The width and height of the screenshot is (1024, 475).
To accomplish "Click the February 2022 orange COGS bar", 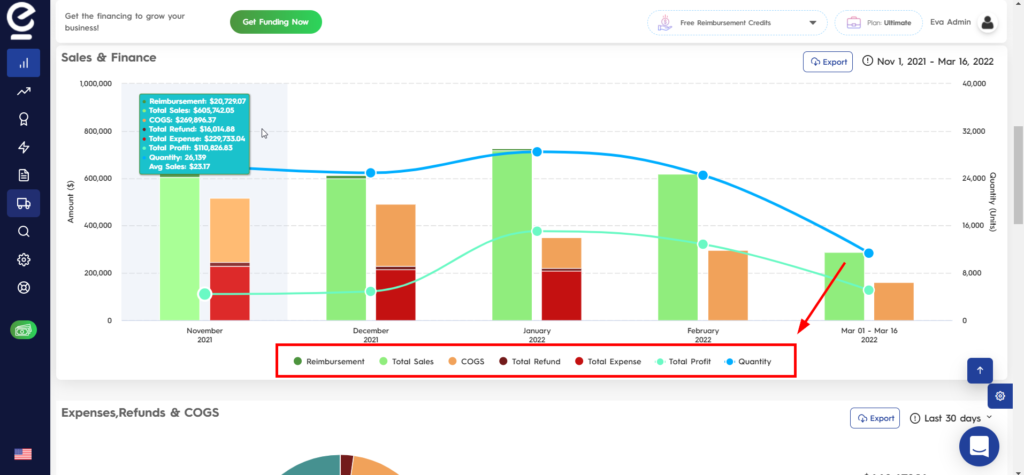I will 728,286.
